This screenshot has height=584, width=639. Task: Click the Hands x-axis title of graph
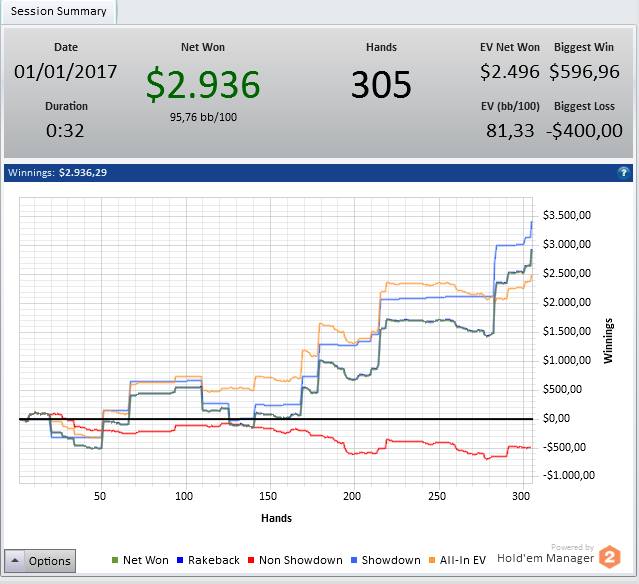point(275,517)
